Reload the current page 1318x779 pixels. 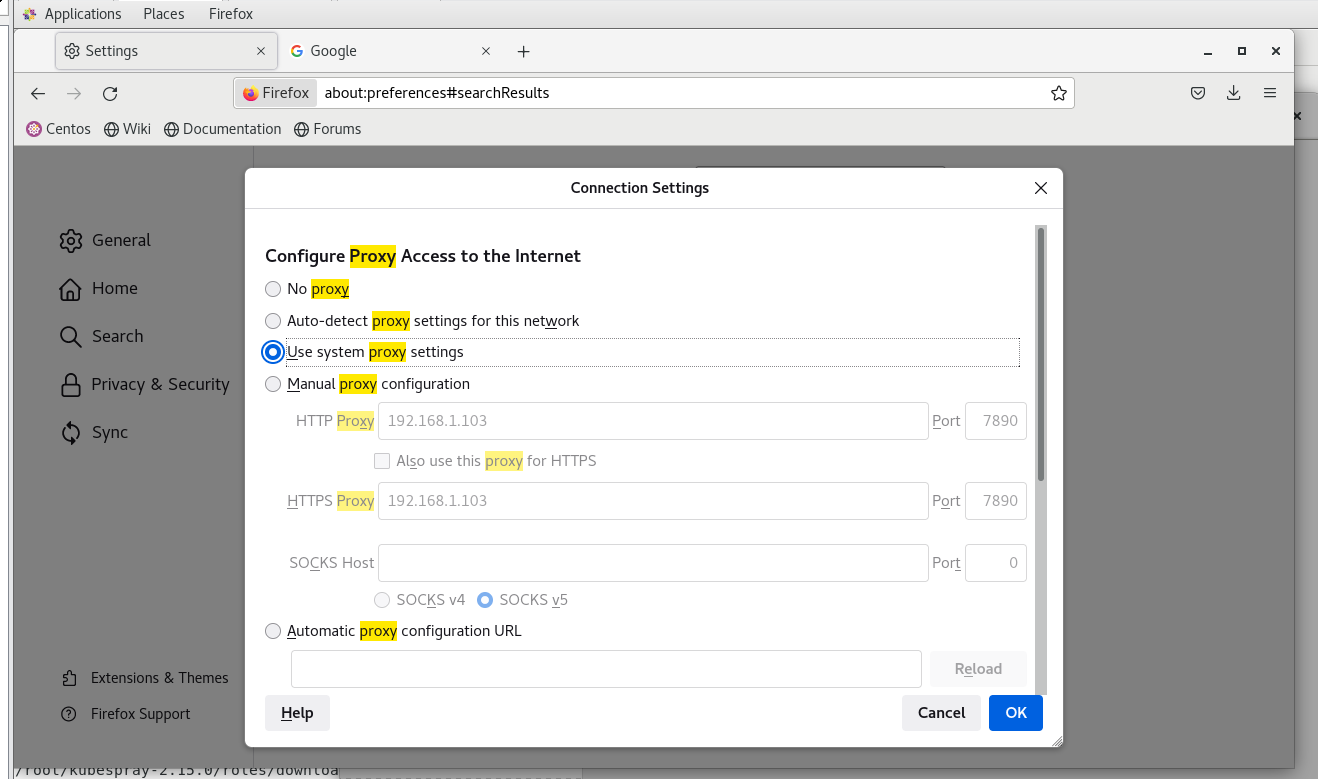(110, 93)
